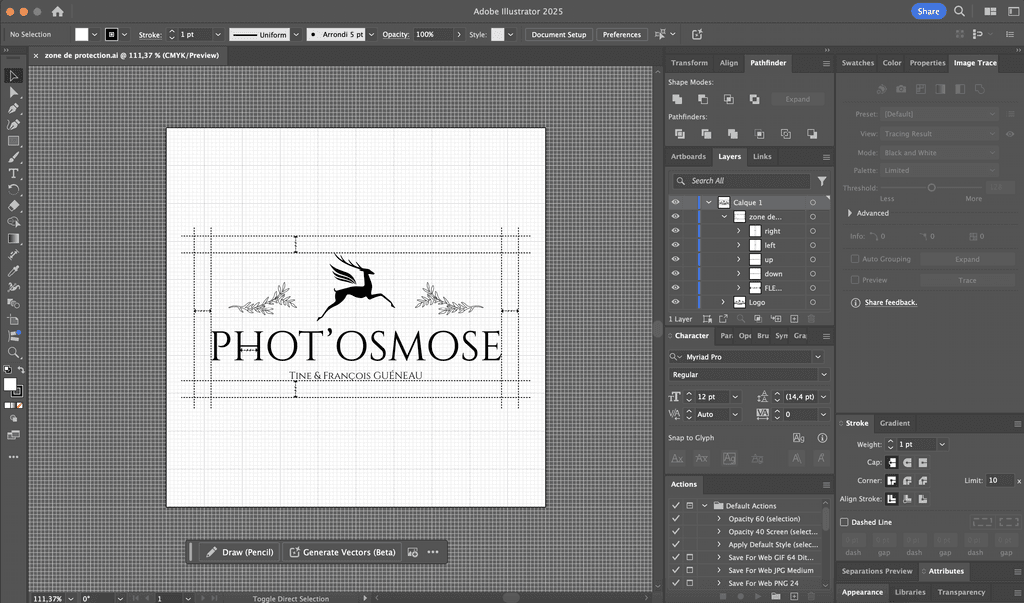The image size is (1024, 603).
Task: Select the Type tool
Action: click(14, 173)
